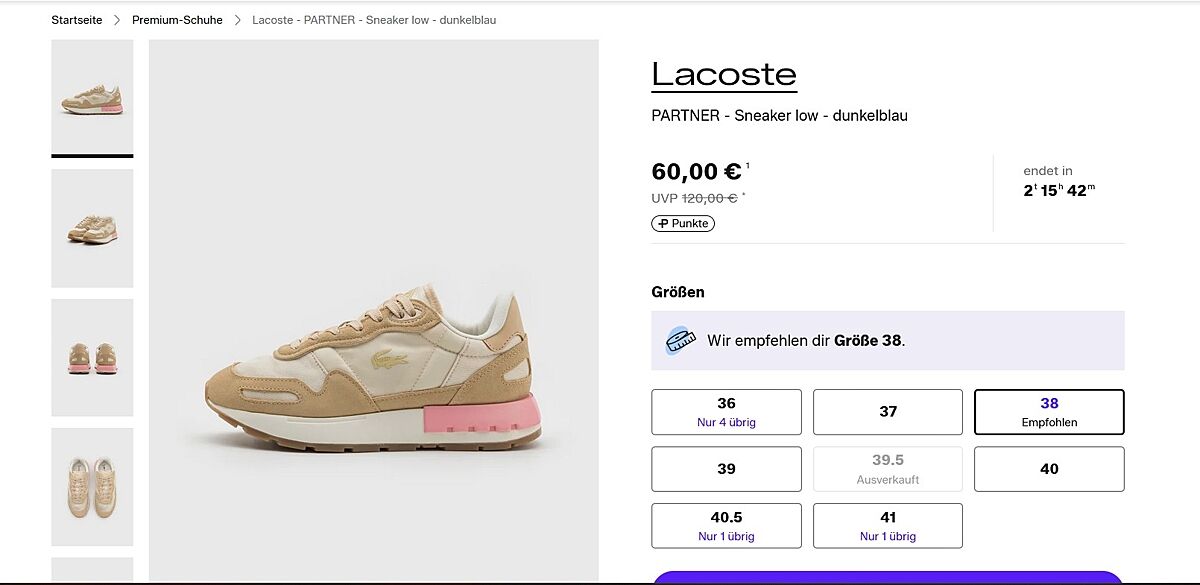Select size 36 option
Viewport: 1200px width, 585px height.
(x=726, y=412)
